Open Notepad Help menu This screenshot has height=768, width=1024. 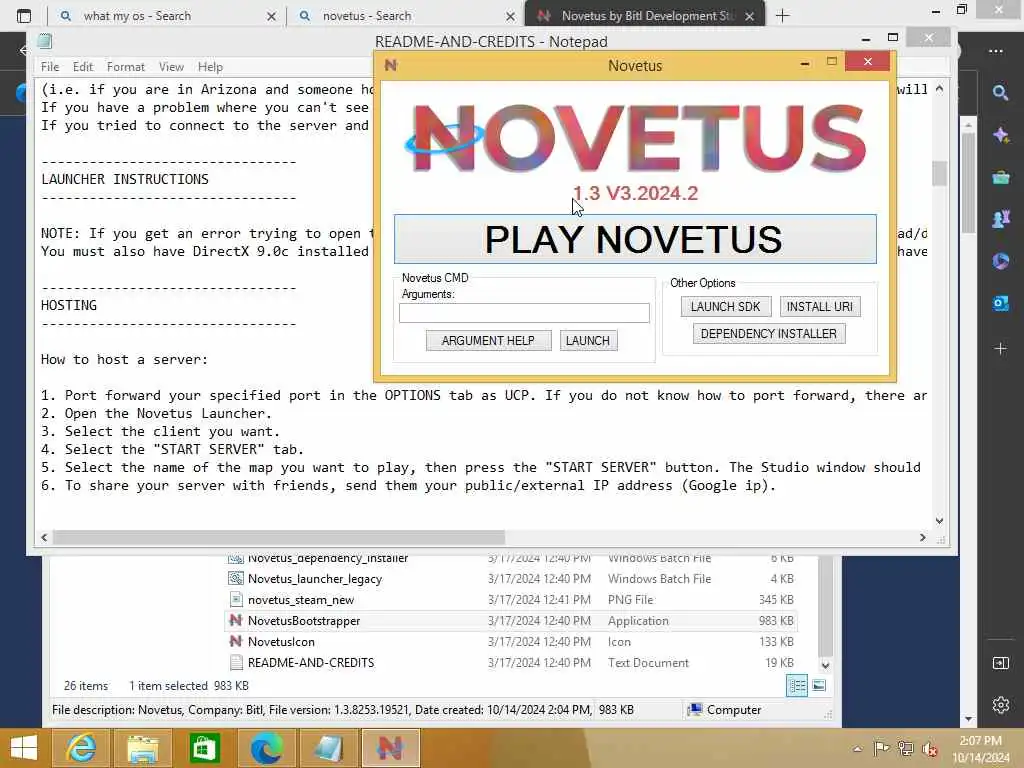210,67
